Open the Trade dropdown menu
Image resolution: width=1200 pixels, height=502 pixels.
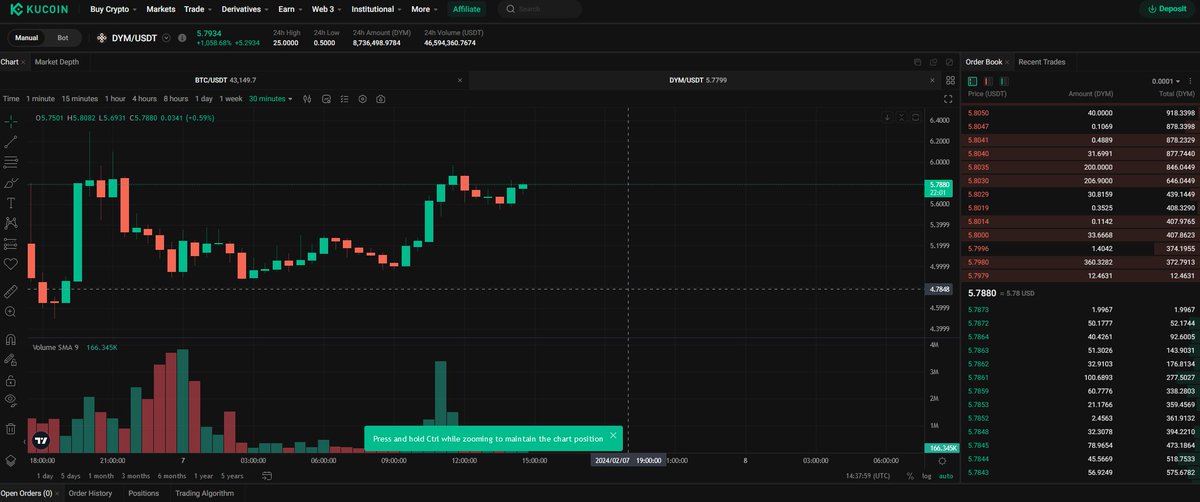(x=198, y=9)
